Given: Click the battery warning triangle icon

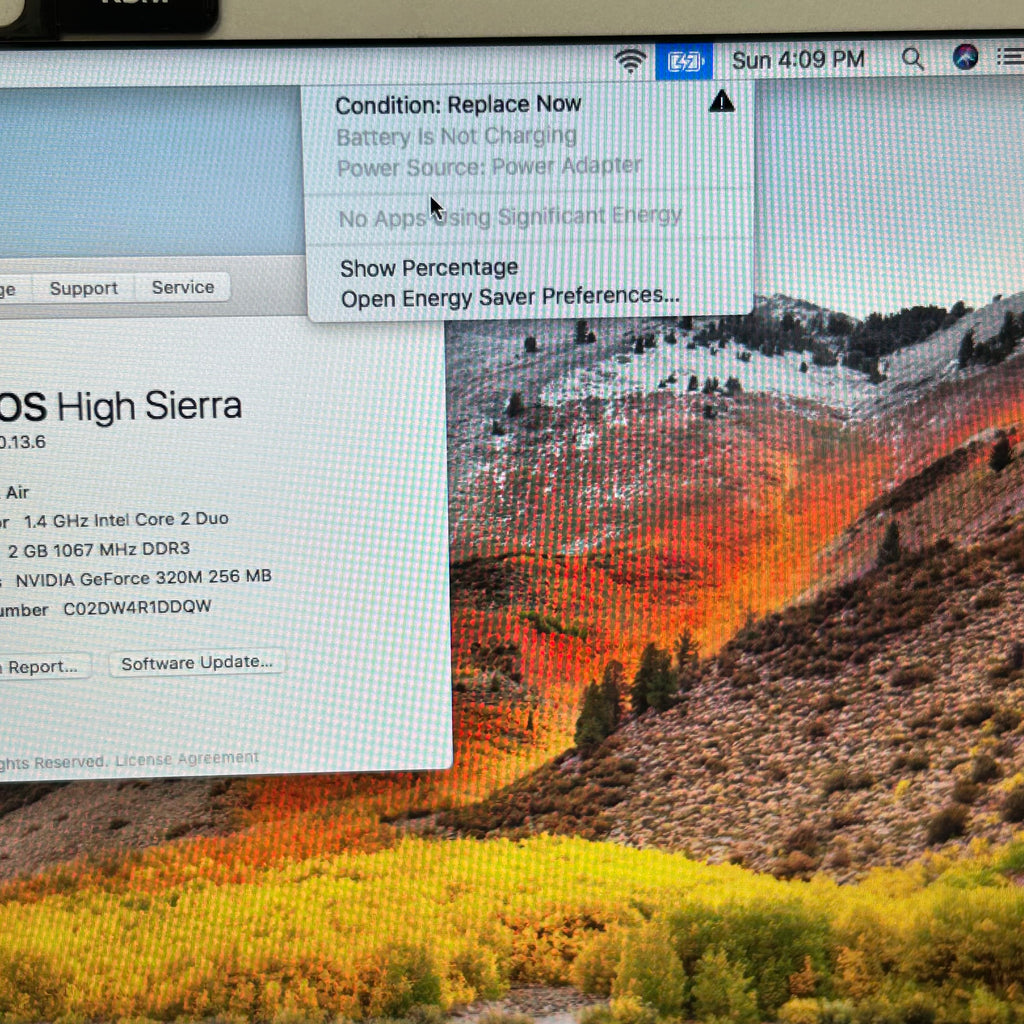Looking at the screenshot, I should coord(722,101).
